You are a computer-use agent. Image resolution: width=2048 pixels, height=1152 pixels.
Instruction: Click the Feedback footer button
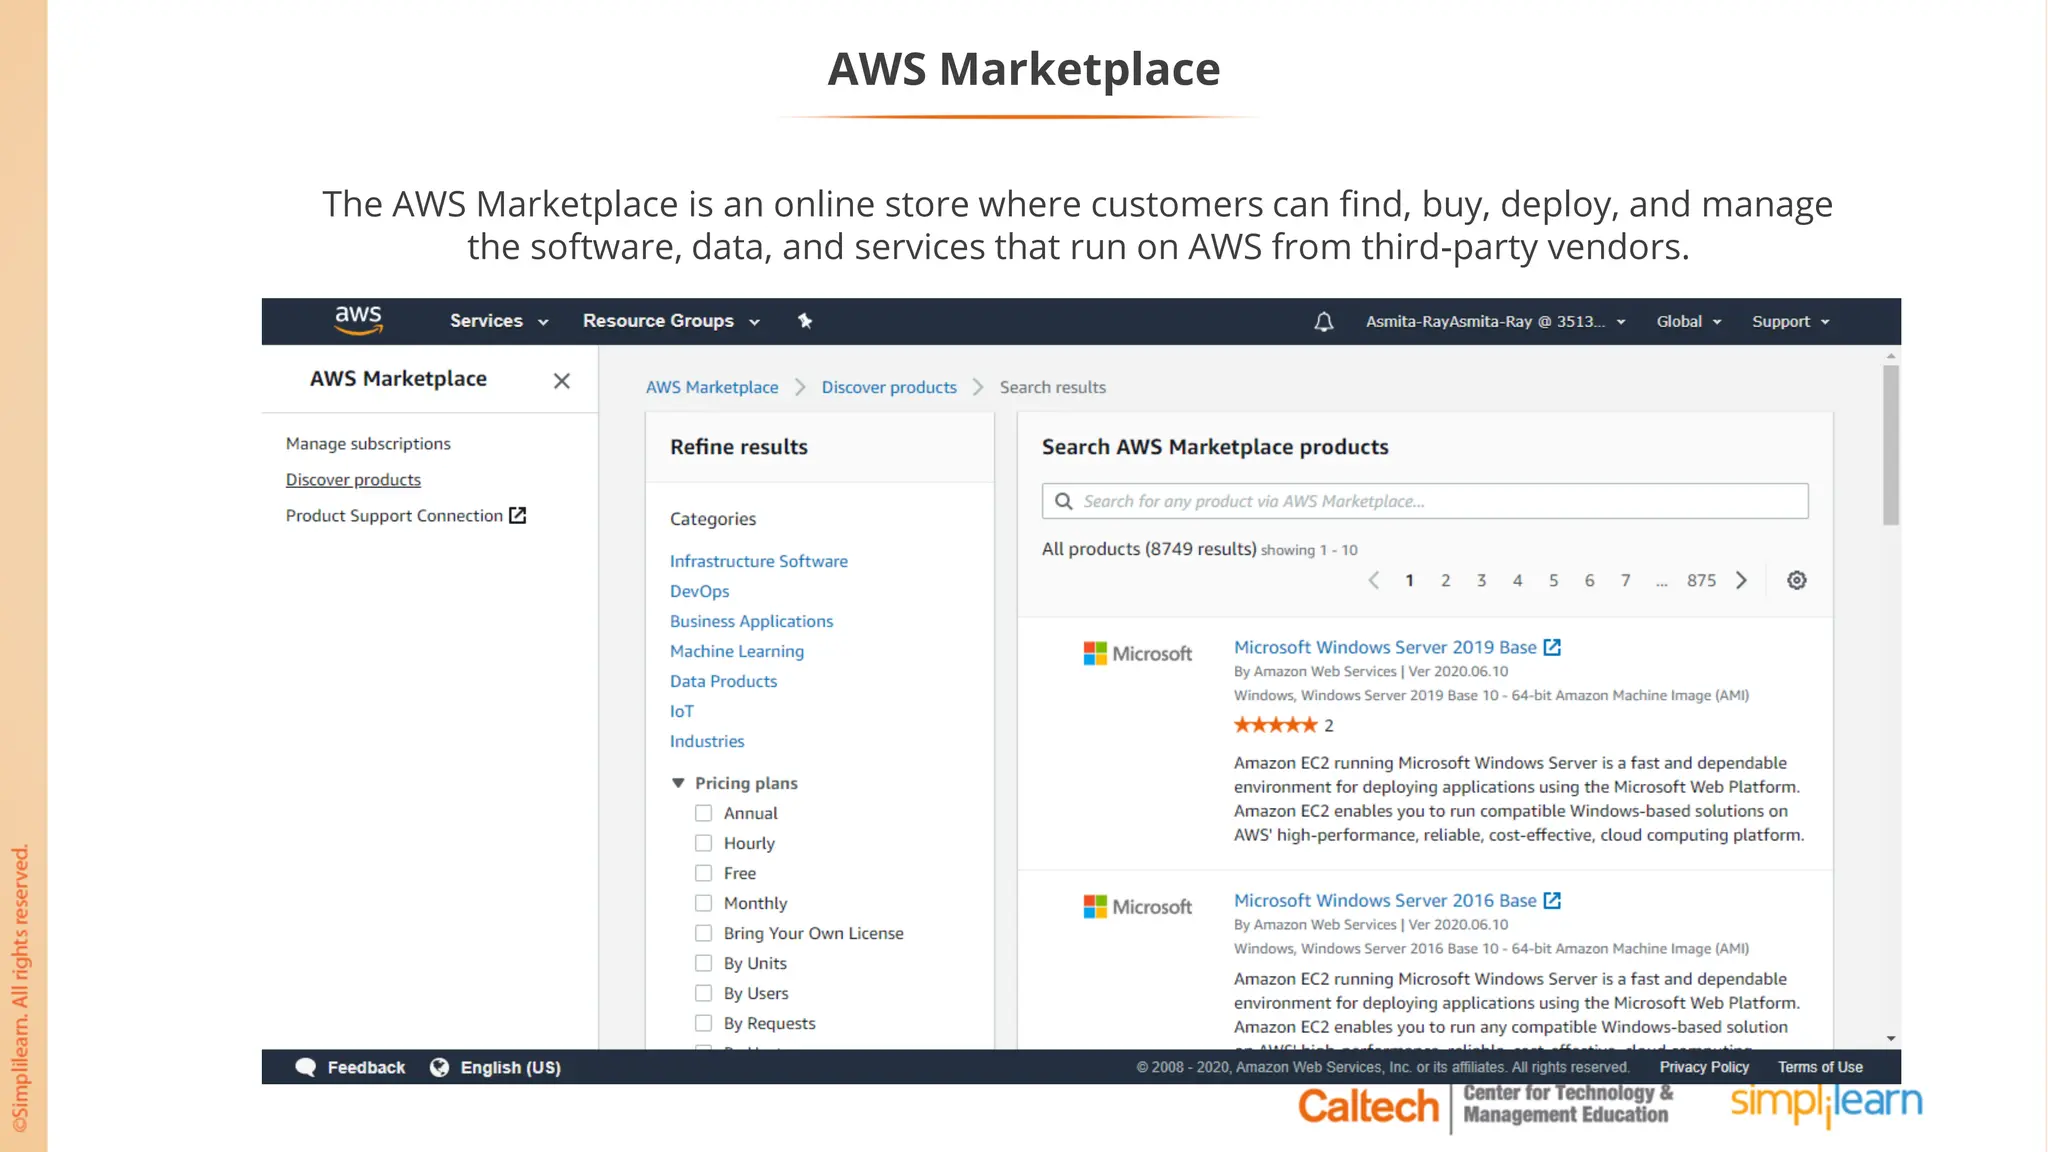(x=351, y=1067)
